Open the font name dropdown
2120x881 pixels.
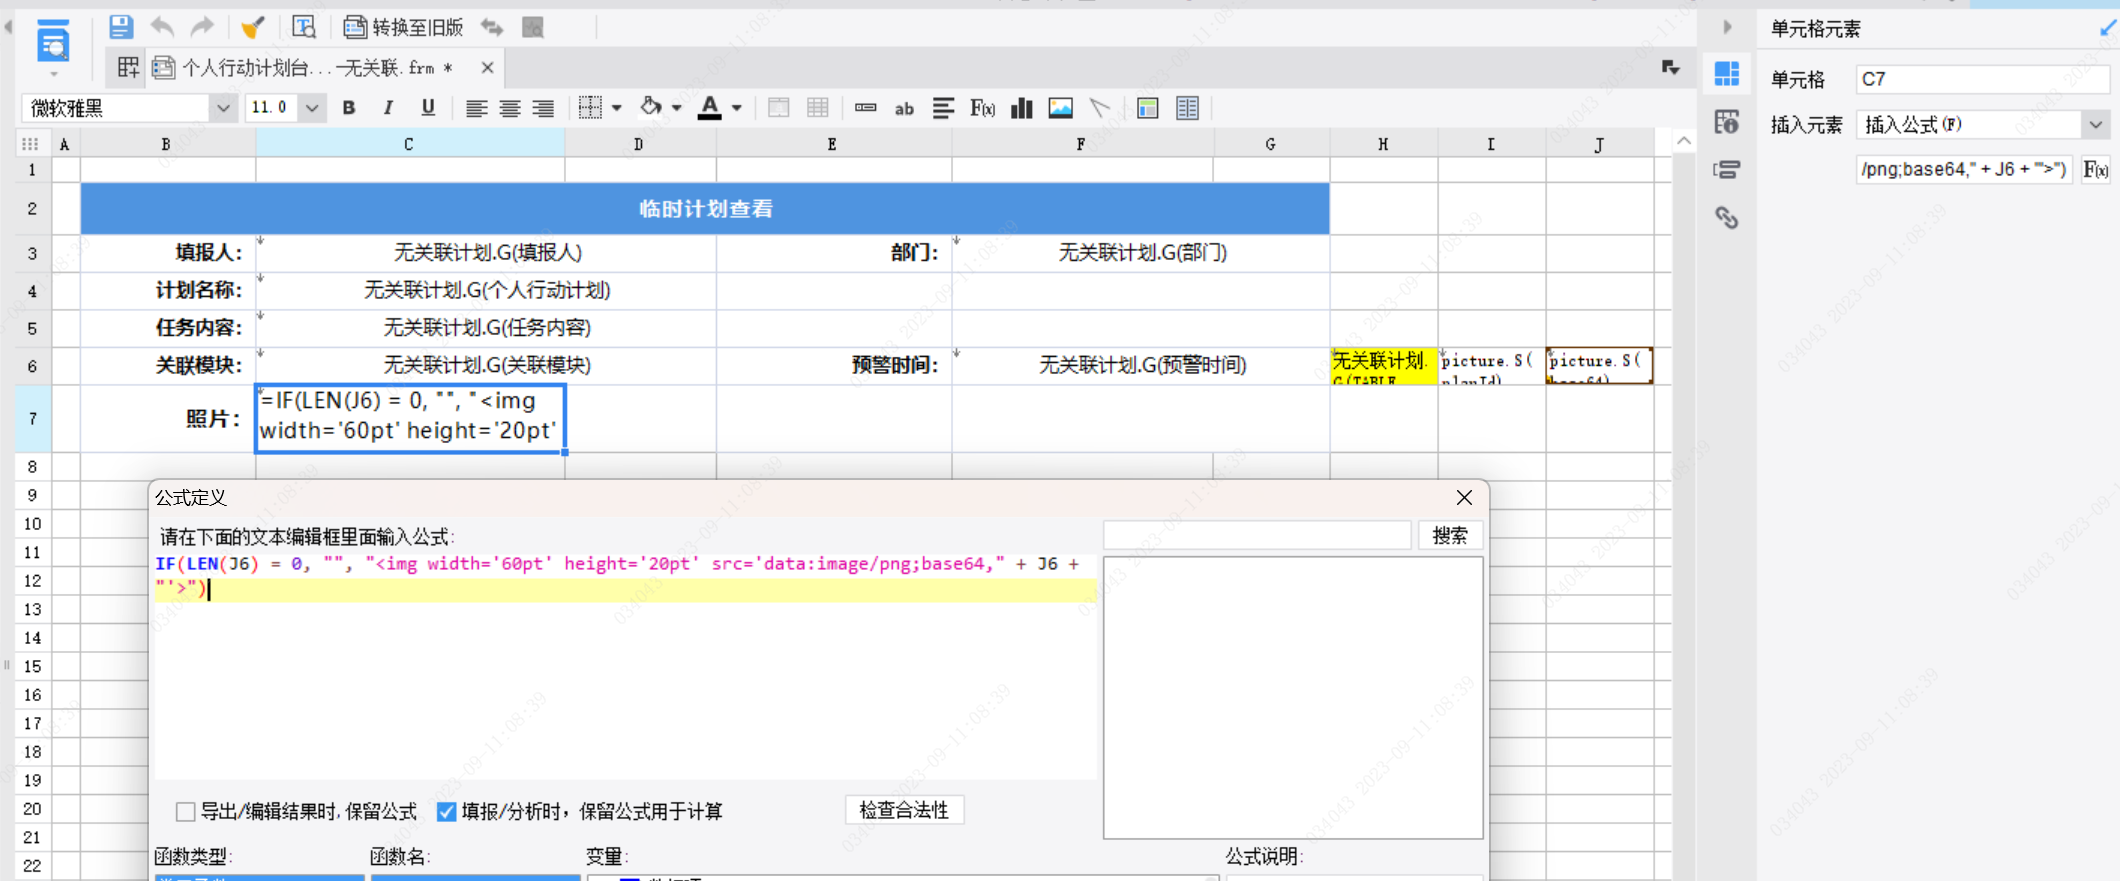pyautogui.click(x=223, y=108)
